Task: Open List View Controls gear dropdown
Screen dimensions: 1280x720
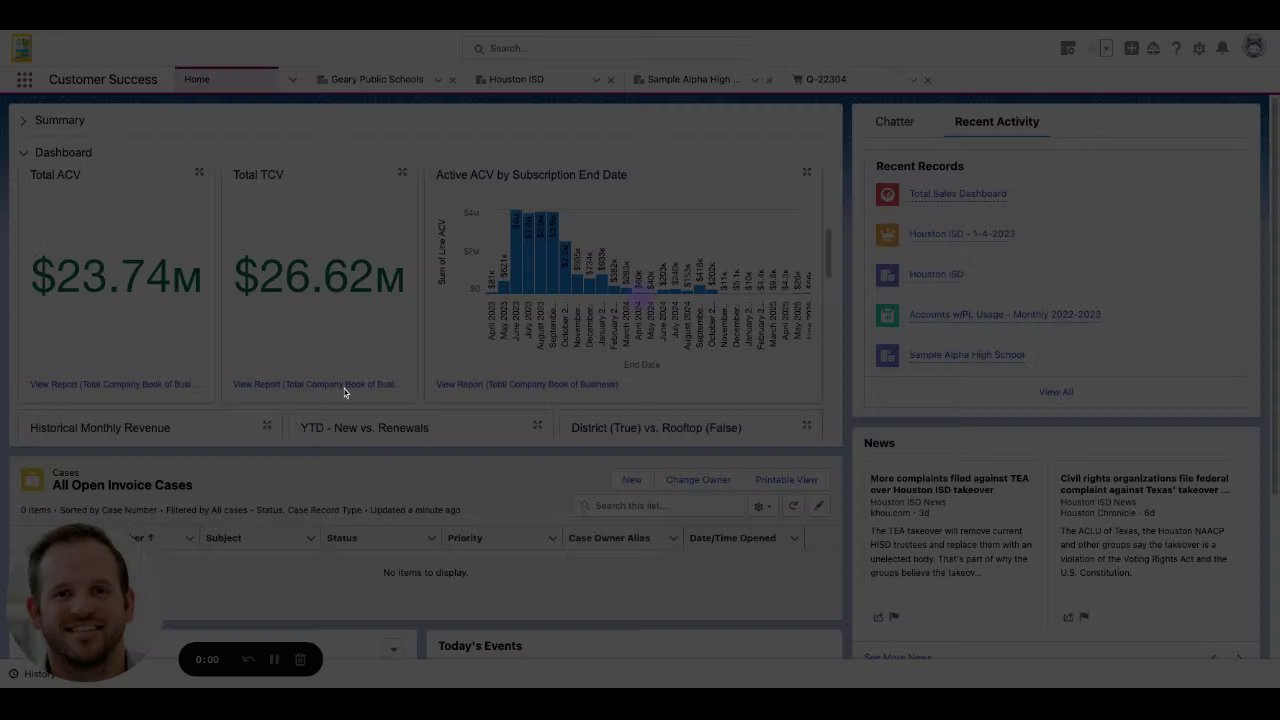Action: tap(762, 506)
